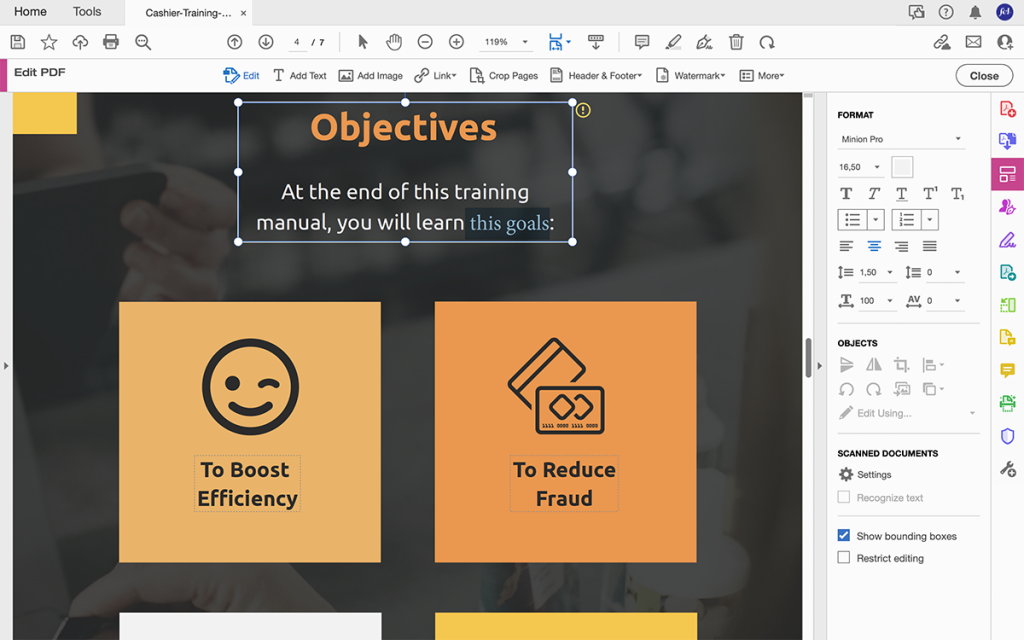
Task: Uncheck Show bounding boxes
Action: [x=844, y=535]
